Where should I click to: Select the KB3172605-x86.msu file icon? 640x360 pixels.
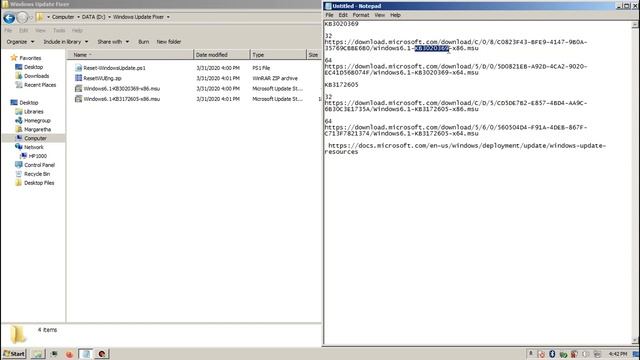coord(78,99)
